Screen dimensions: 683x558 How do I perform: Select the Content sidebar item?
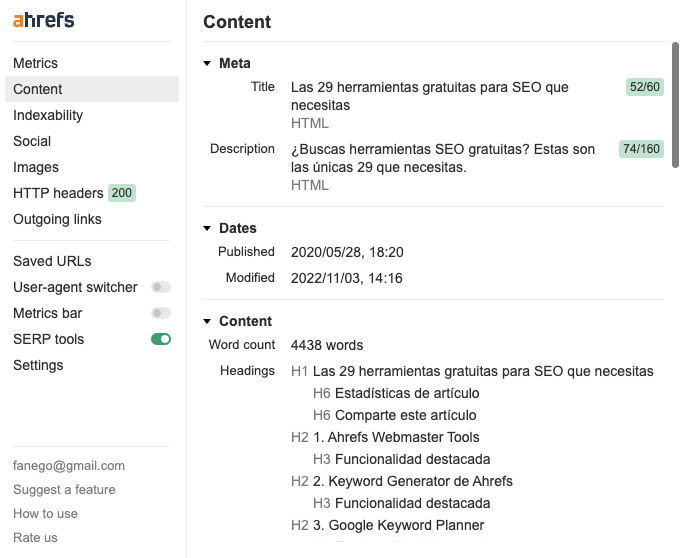click(92, 89)
